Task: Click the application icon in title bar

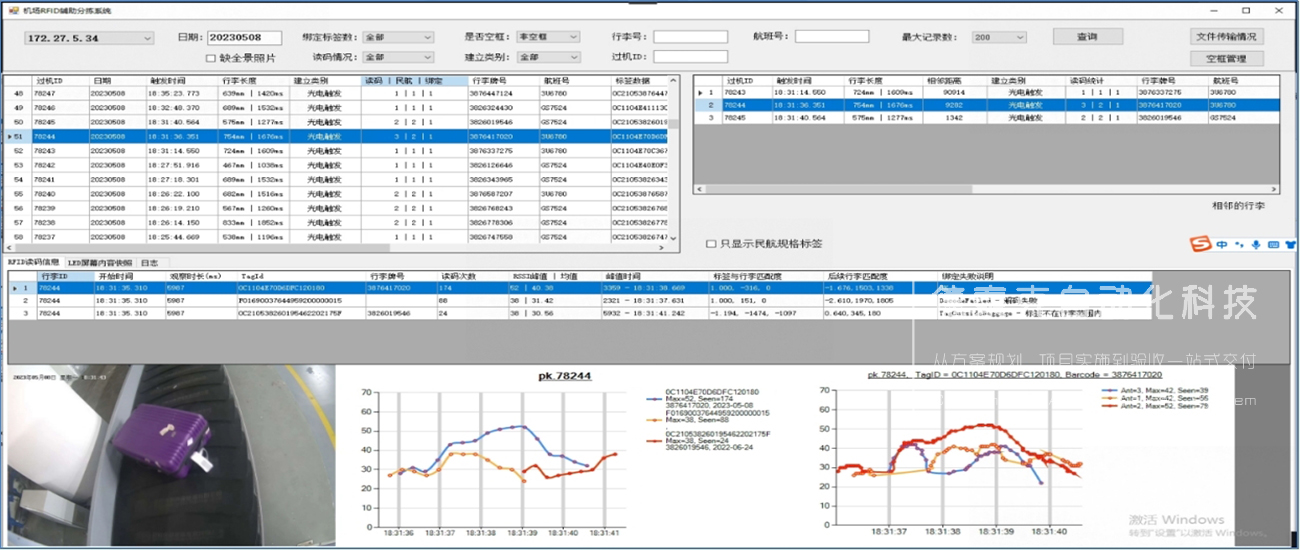Action: point(12,10)
